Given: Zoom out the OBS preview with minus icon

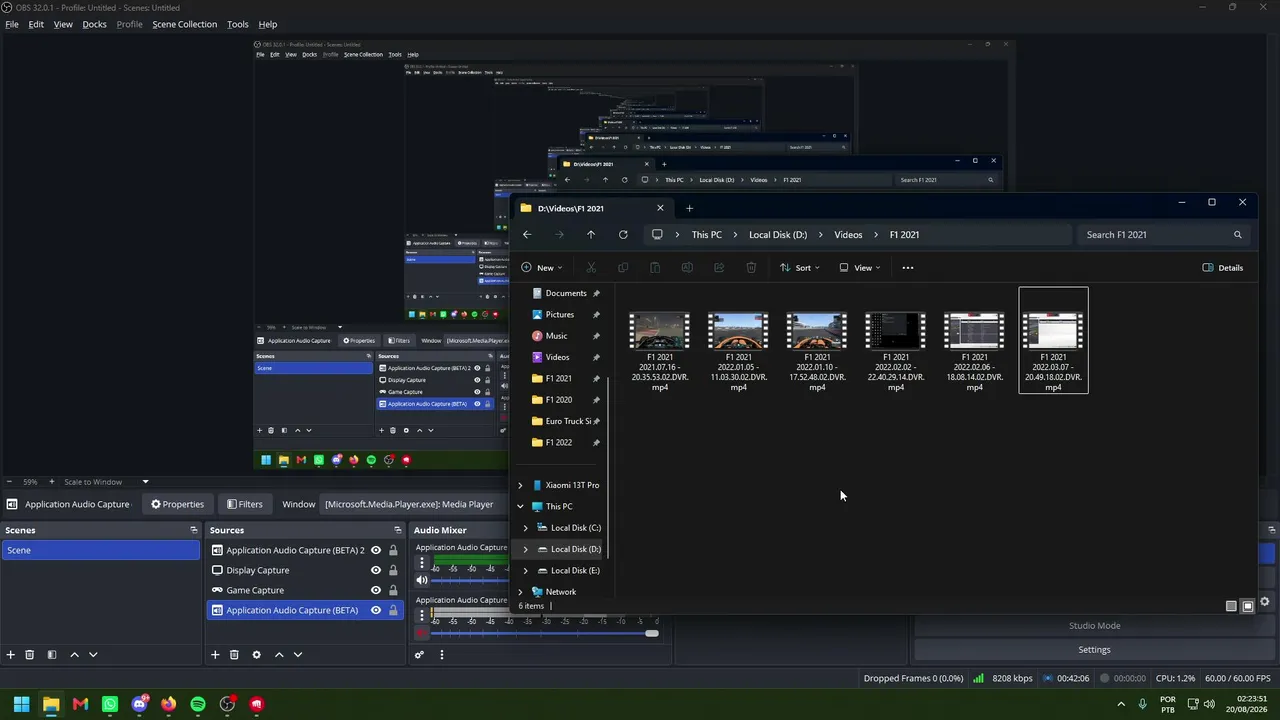Looking at the screenshot, I should point(10,482).
